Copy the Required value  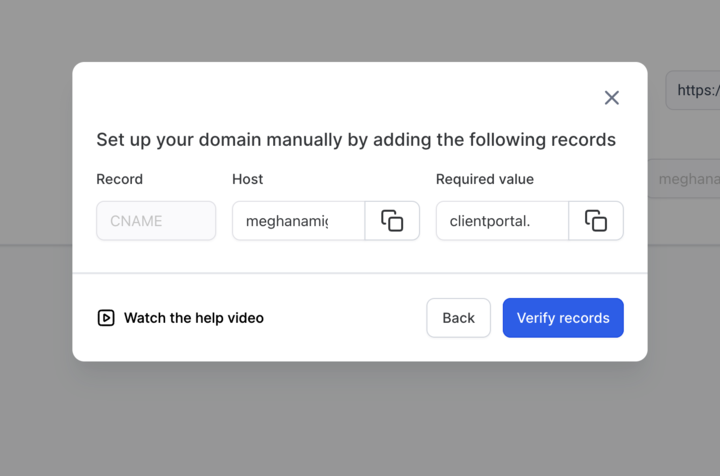(x=596, y=221)
